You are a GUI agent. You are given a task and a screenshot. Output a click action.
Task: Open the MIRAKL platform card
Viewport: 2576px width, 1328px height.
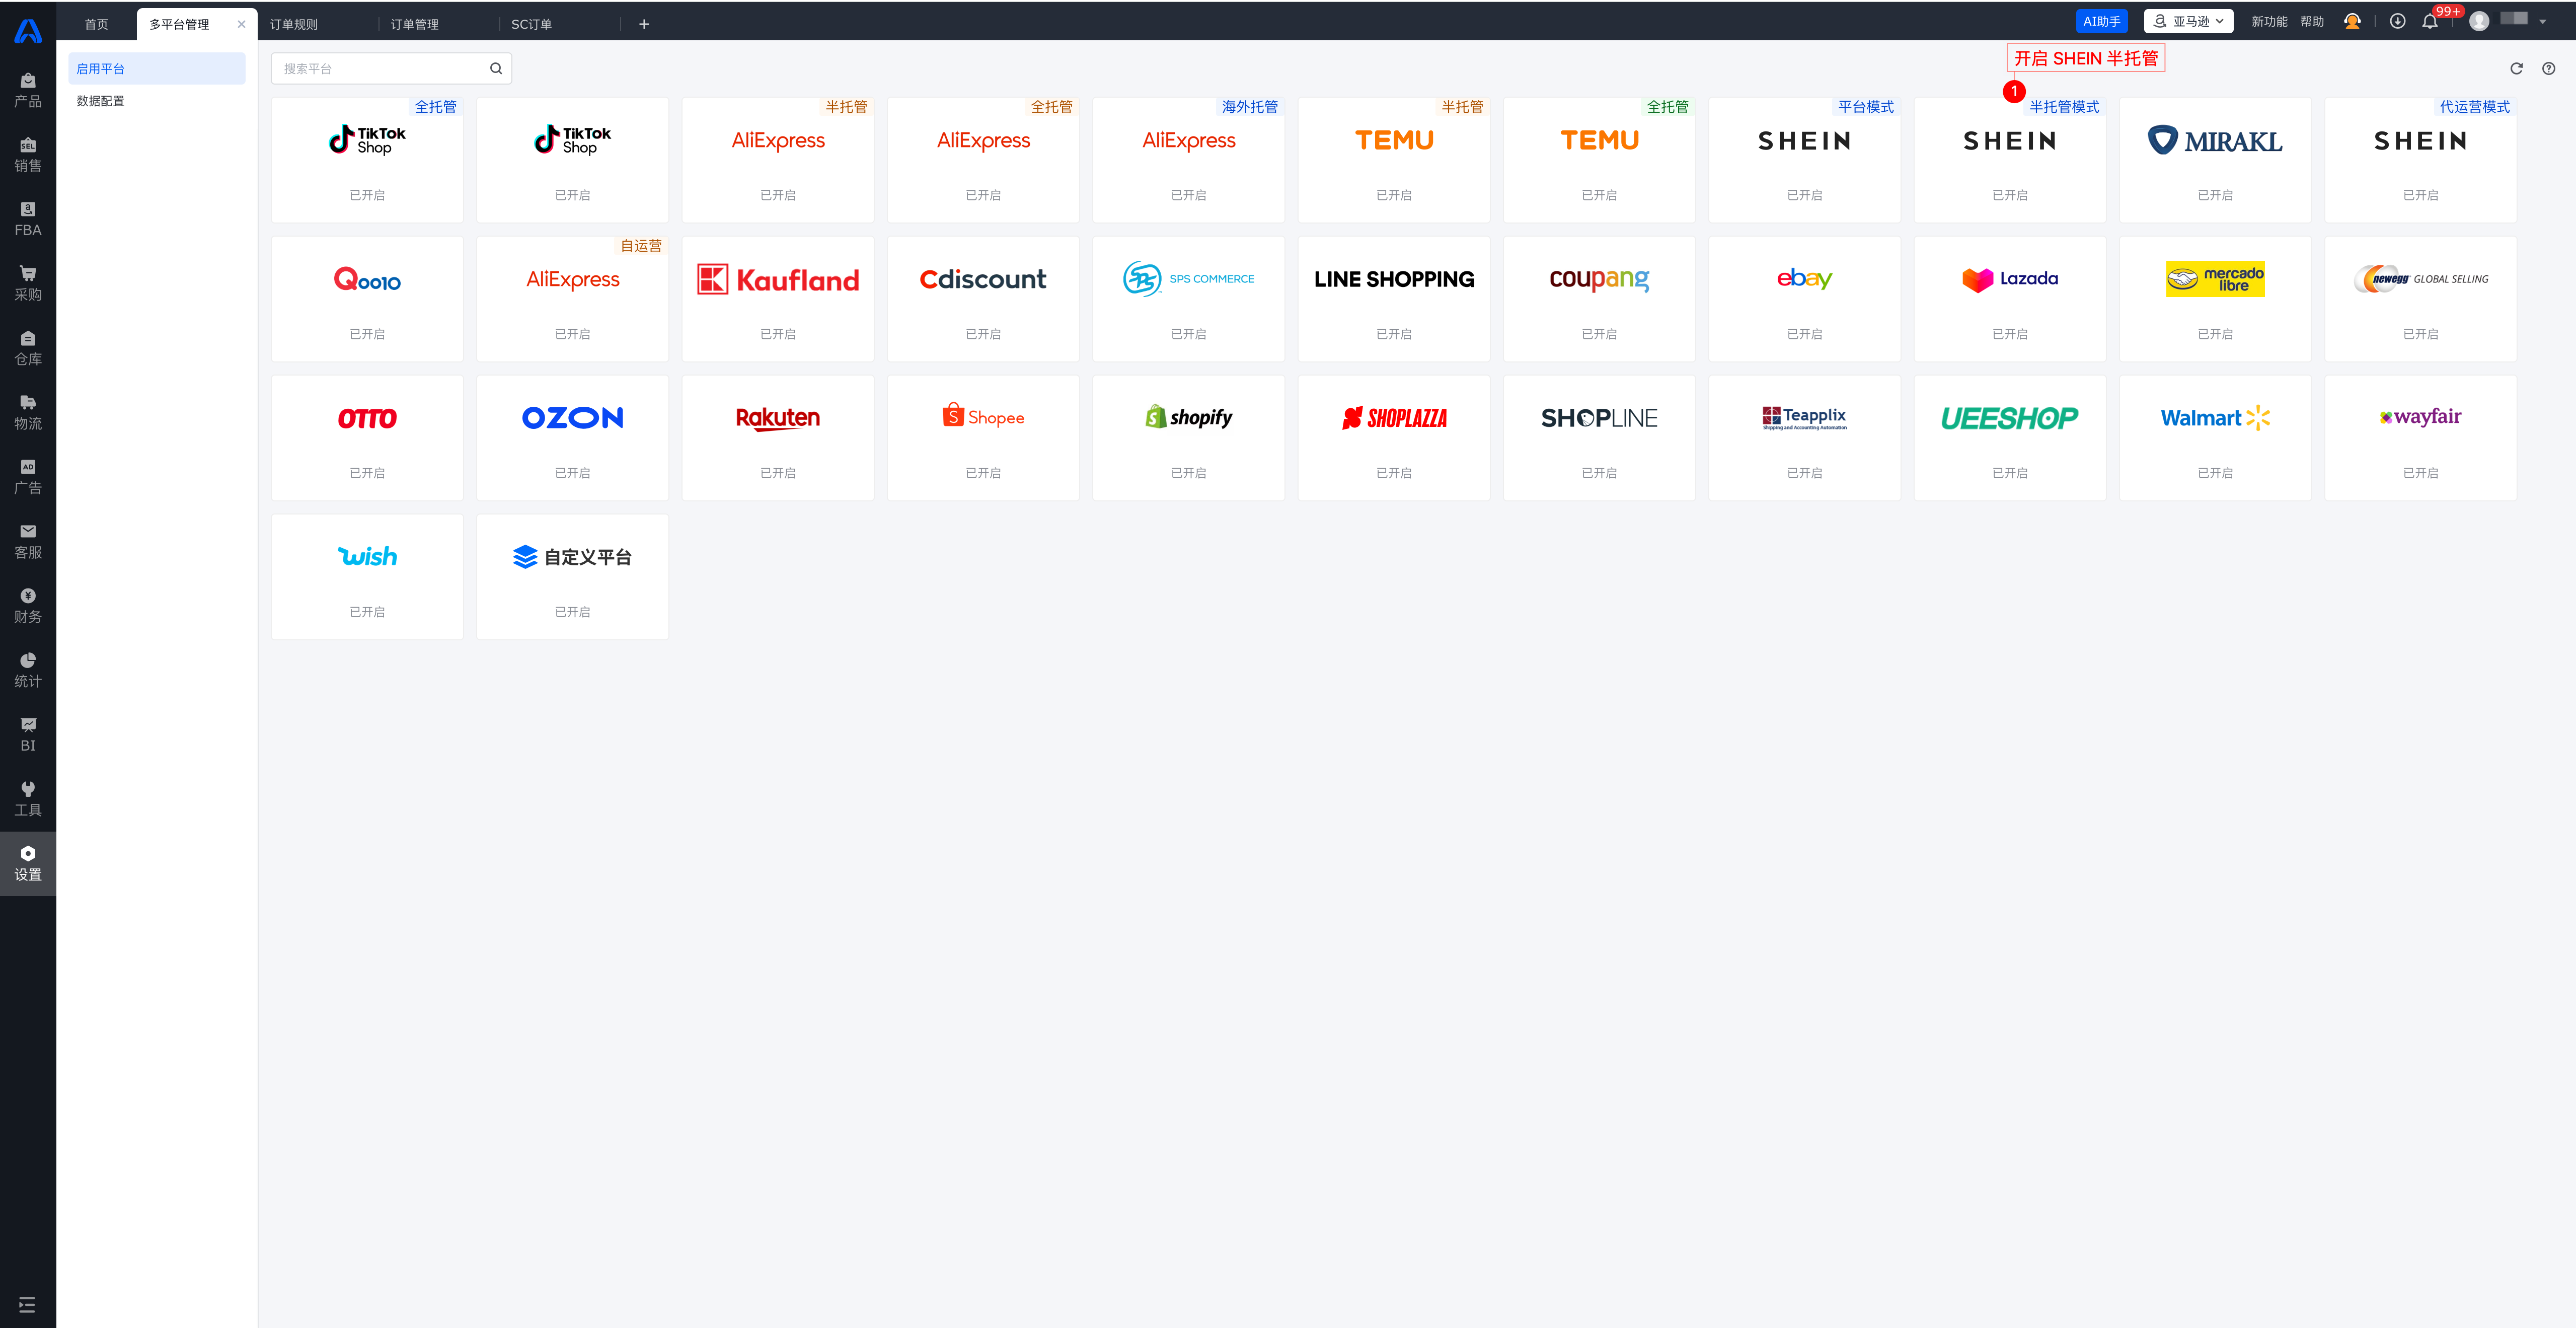[2215, 160]
